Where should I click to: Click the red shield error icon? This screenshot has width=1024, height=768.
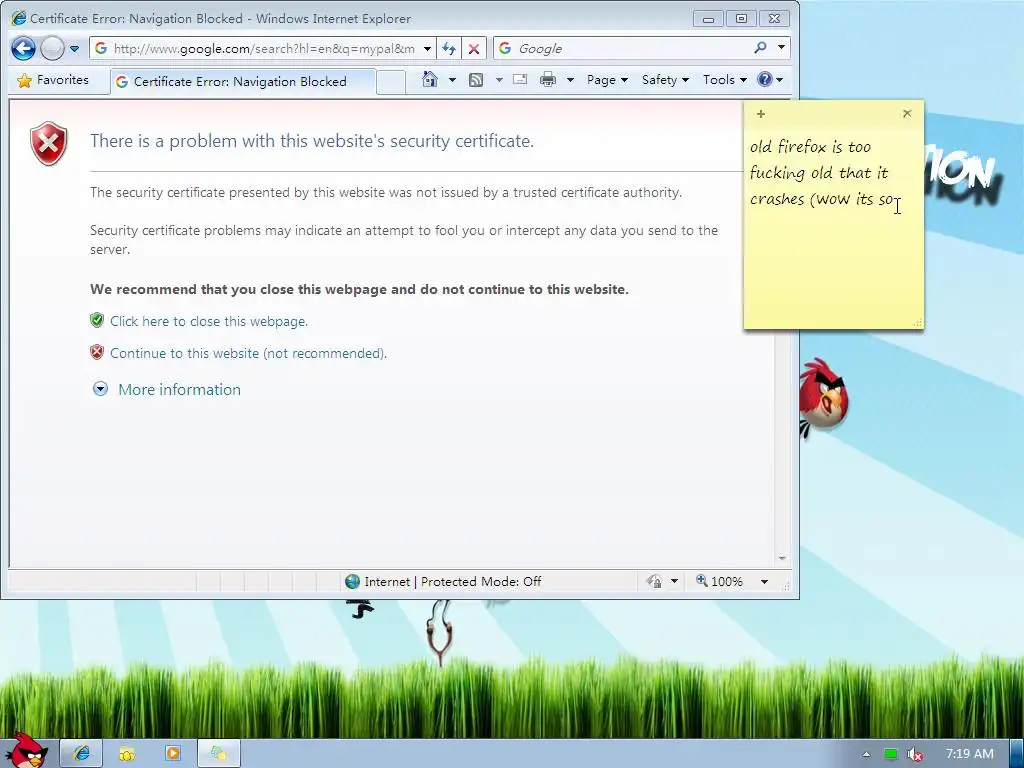48,143
